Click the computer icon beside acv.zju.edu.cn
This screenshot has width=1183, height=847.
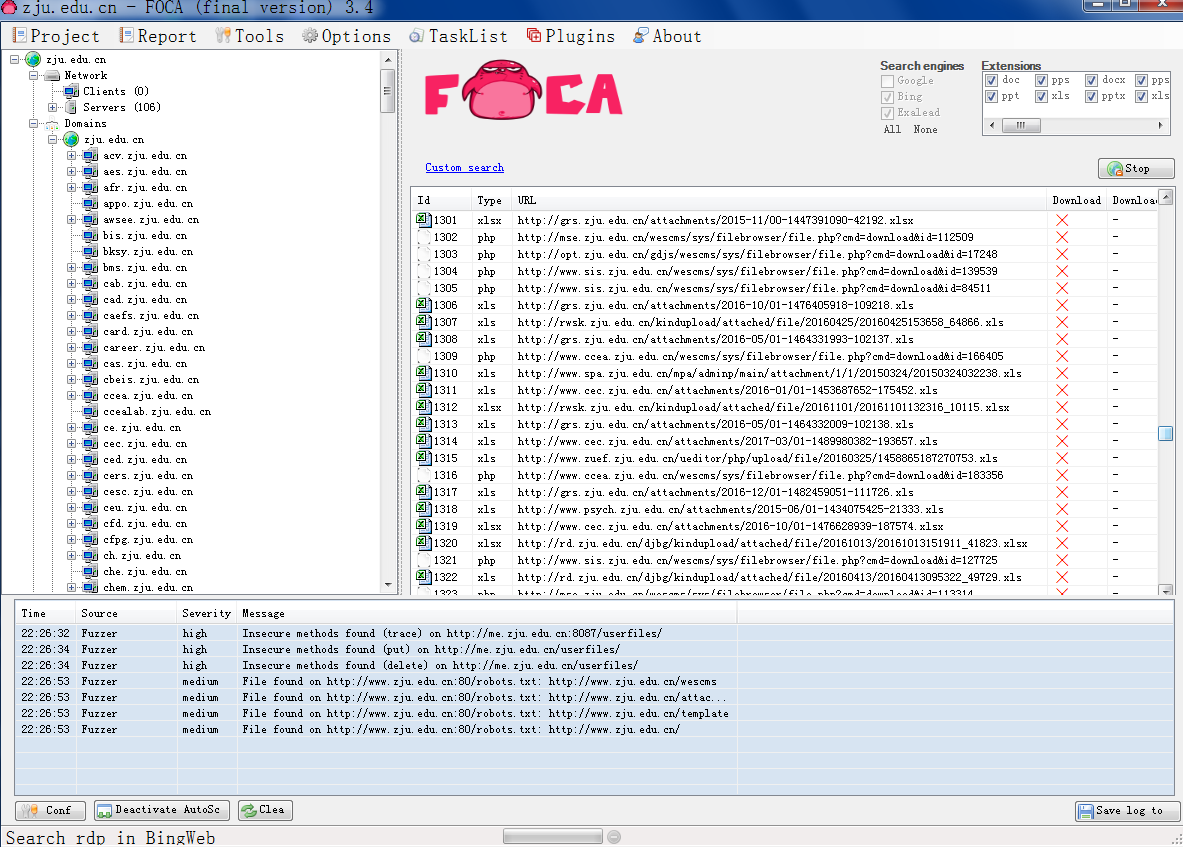pyautogui.click(x=91, y=155)
